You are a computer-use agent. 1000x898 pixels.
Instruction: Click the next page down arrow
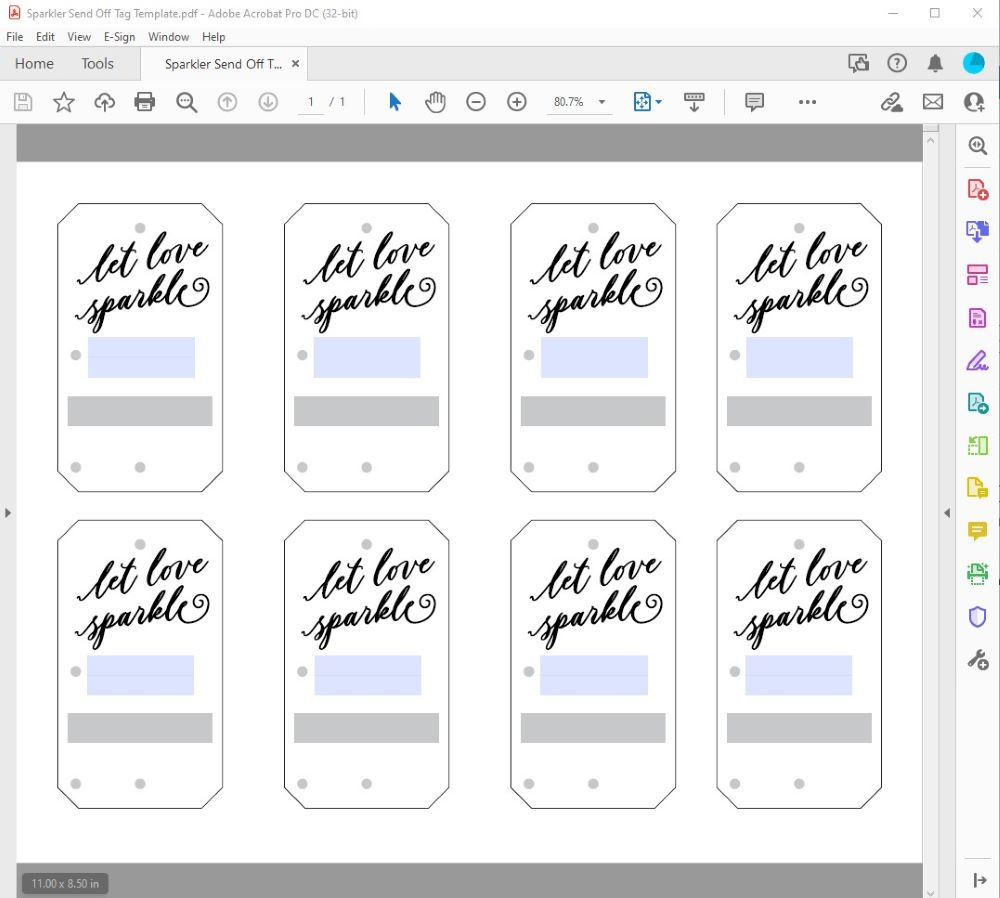267,101
